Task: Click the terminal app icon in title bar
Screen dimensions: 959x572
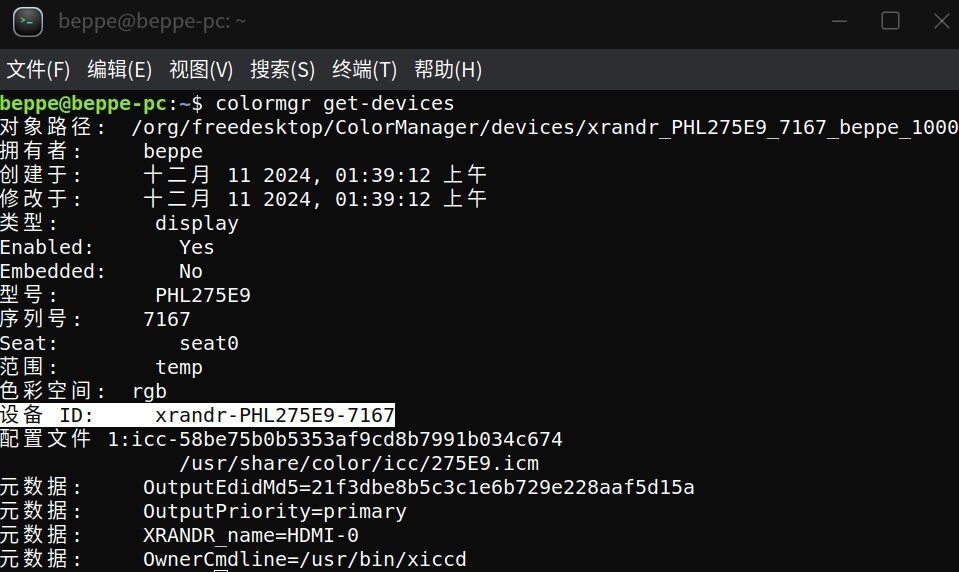Action: point(28,22)
